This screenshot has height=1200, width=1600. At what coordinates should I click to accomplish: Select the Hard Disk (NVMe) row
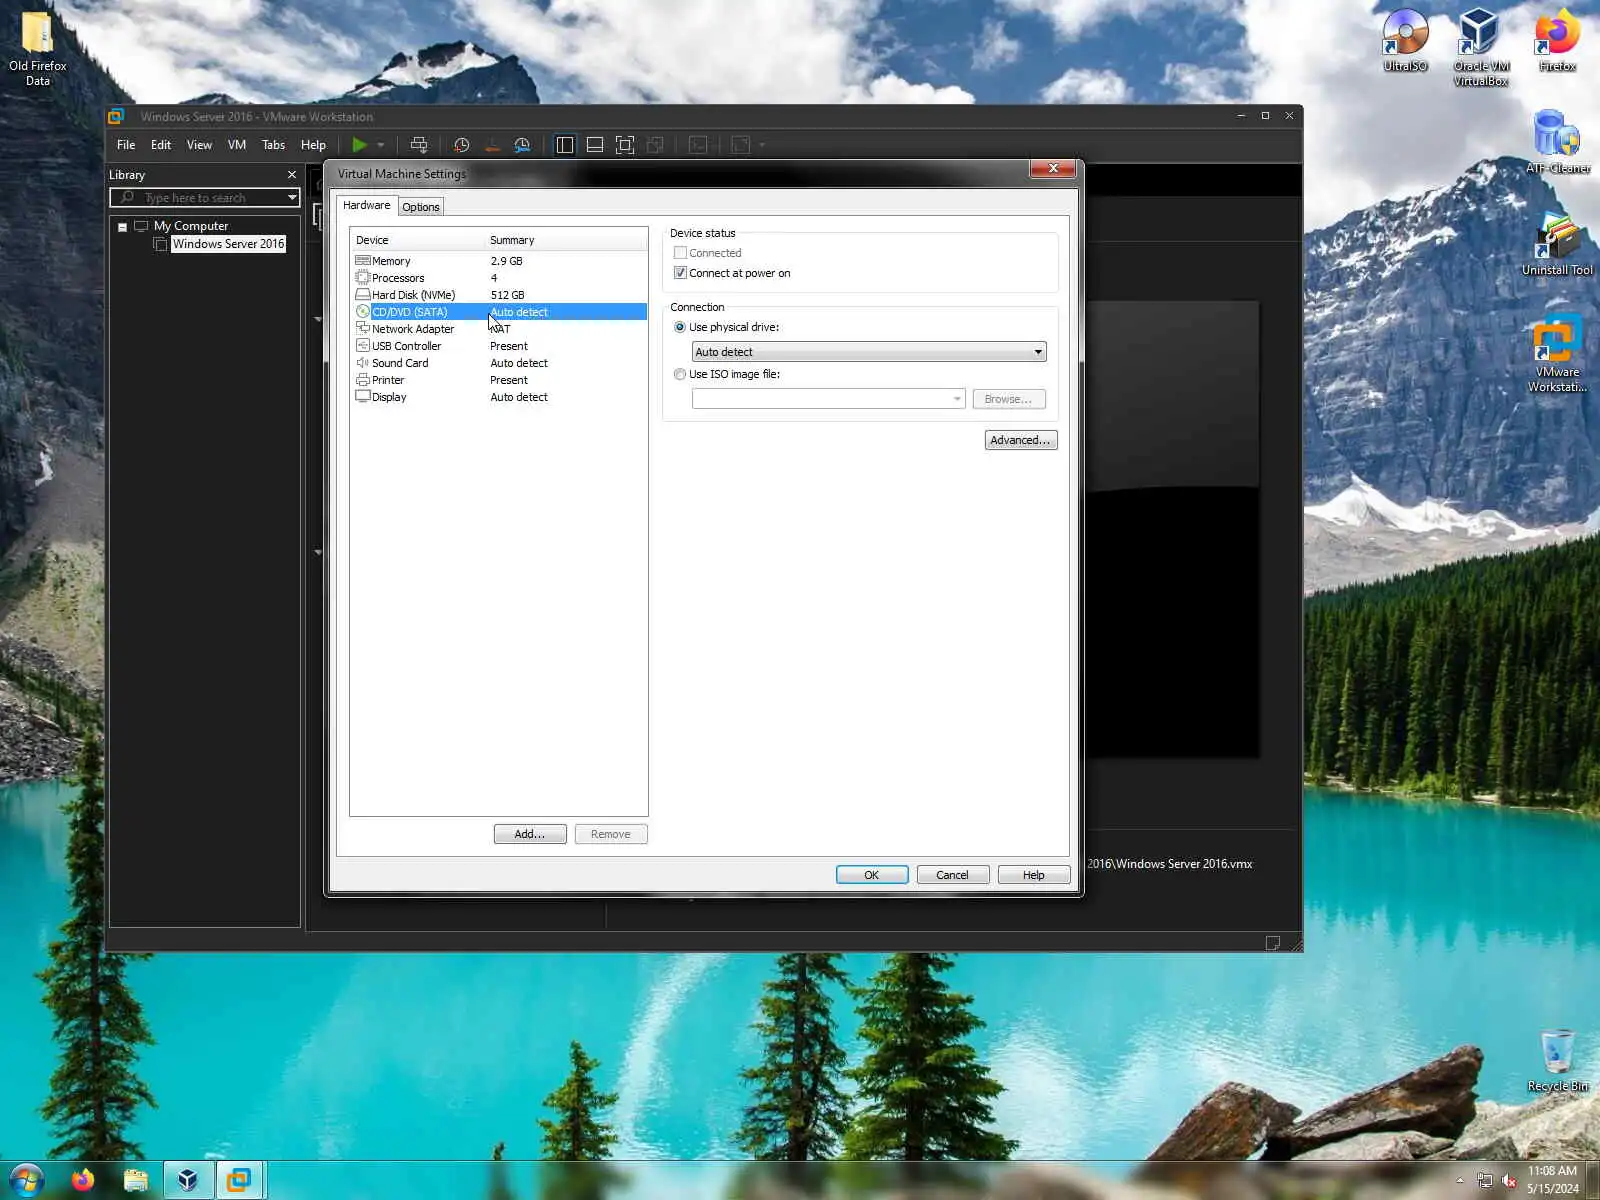point(498,295)
